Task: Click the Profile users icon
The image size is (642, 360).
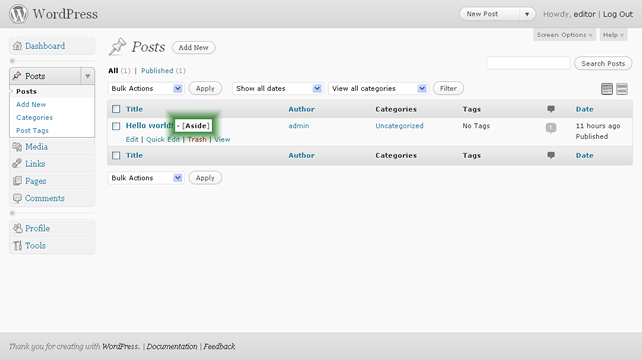Action: point(17,228)
